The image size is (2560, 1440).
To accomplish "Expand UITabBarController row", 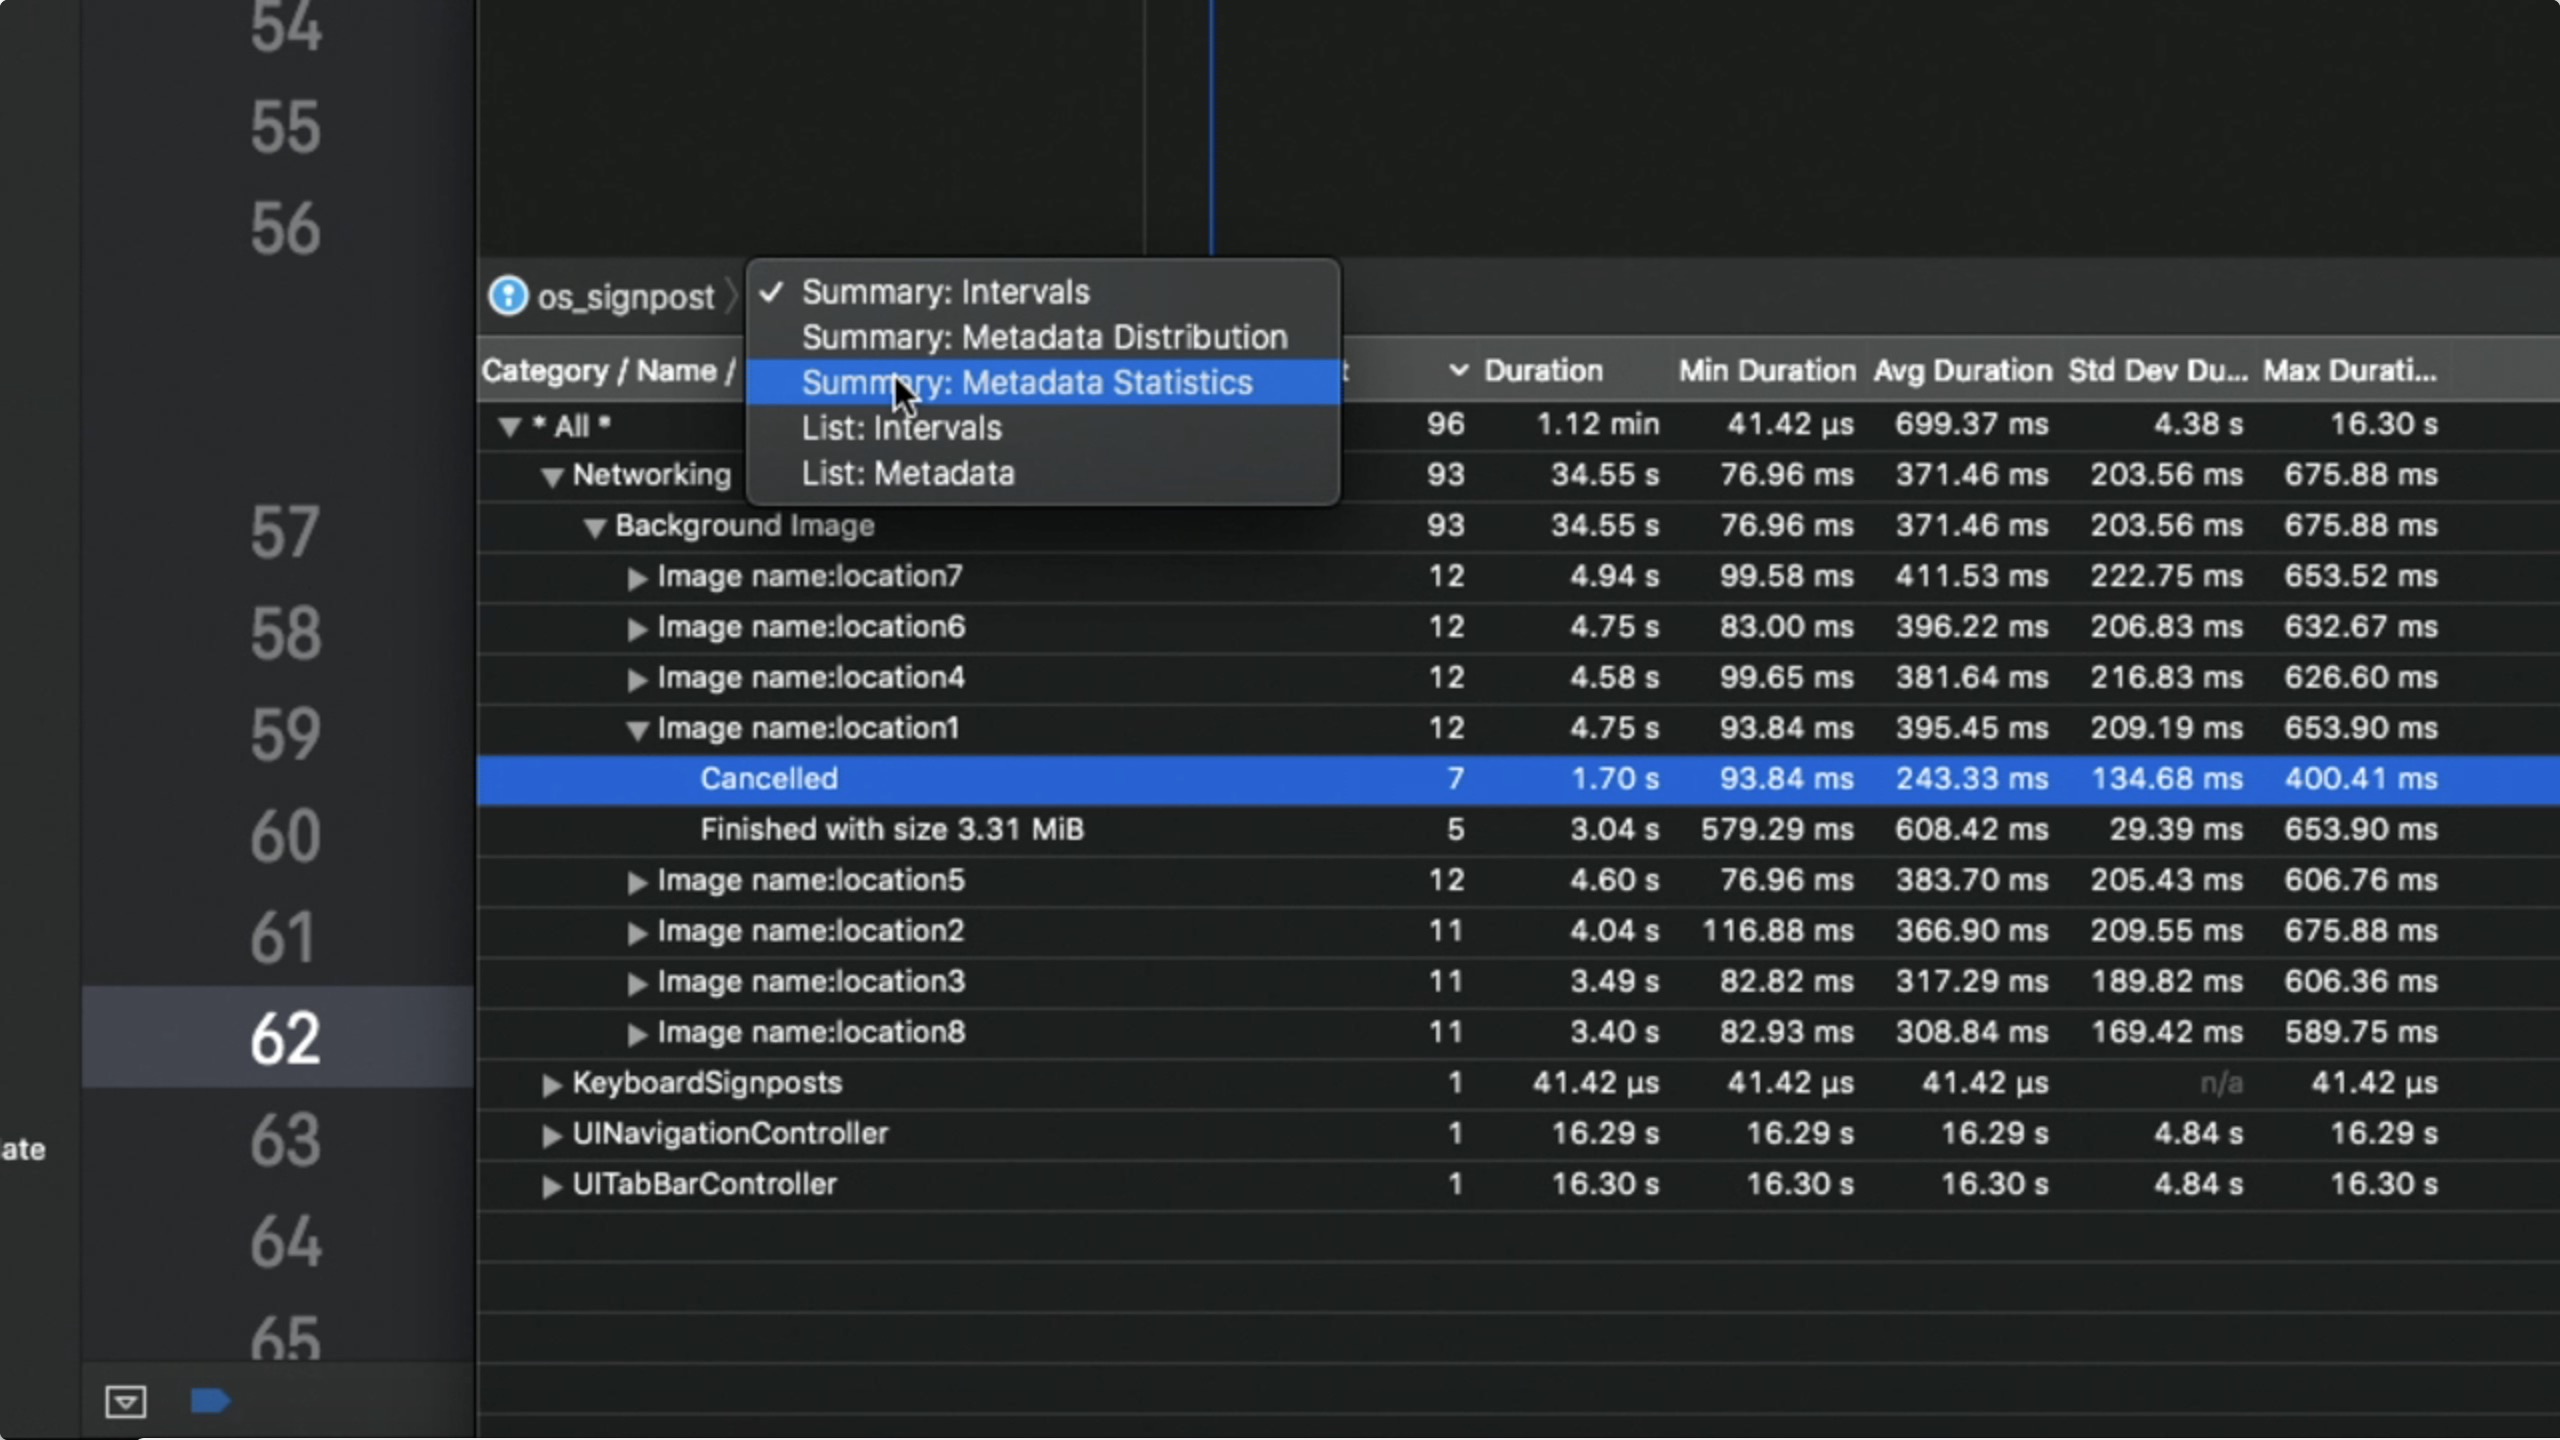I will pyautogui.click(x=551, y=1186).
